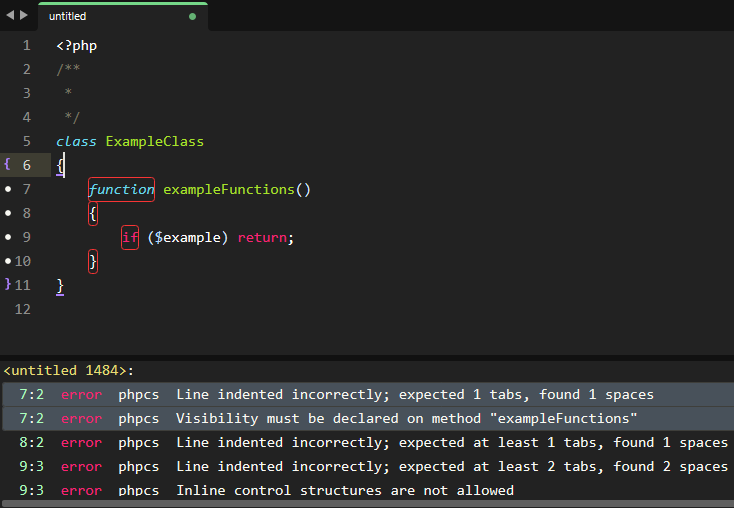Image resolution: width=734 pixels, height=508 pixels.
Task: Click the highlighted function keyword
Action: click(121, 189)
